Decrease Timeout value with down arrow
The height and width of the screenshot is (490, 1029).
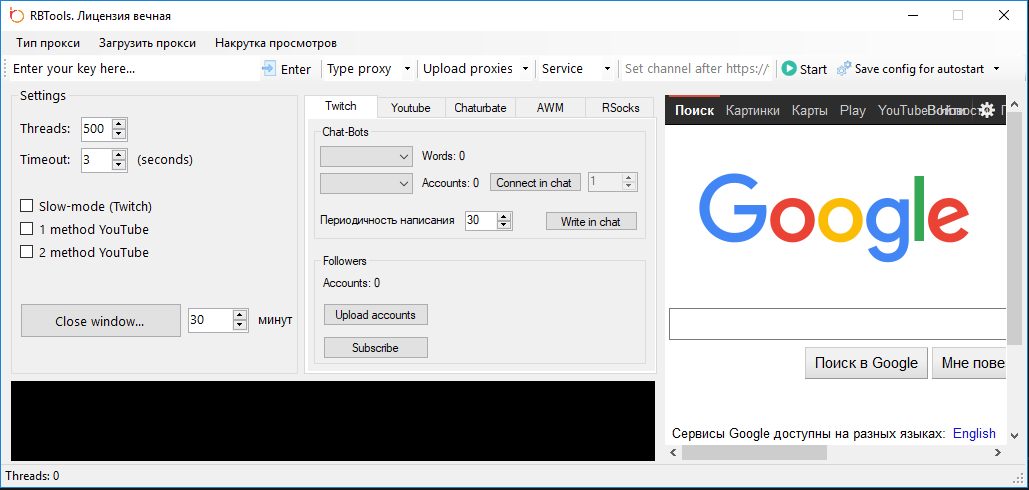pyautogui.click(x=119, y=164)
